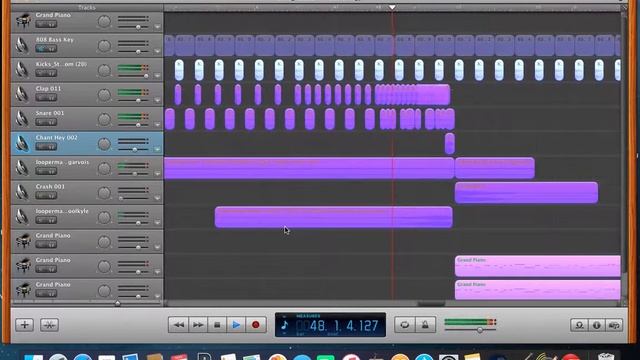Expand automation arrow on track above 808 Bass Key
640x360 pixels.
[157, 27]
